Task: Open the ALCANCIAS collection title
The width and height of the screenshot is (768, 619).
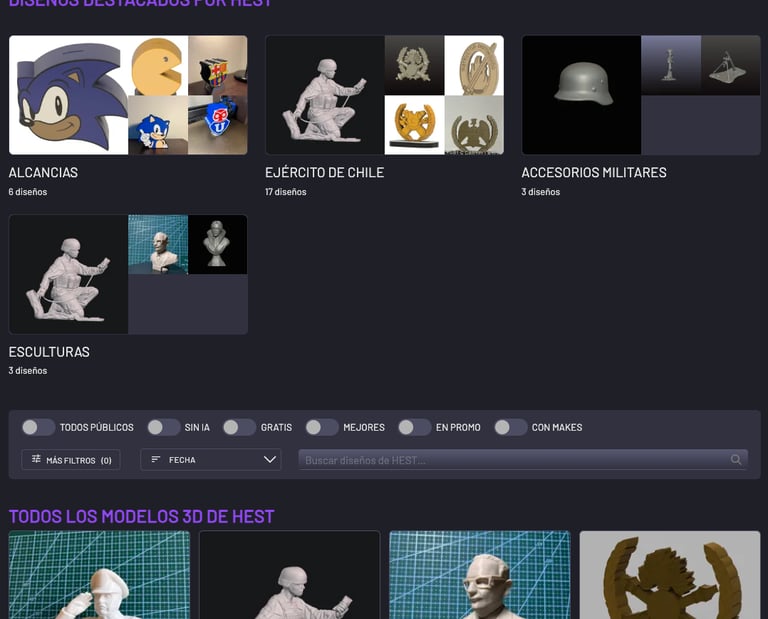Action: pos(43,172)
